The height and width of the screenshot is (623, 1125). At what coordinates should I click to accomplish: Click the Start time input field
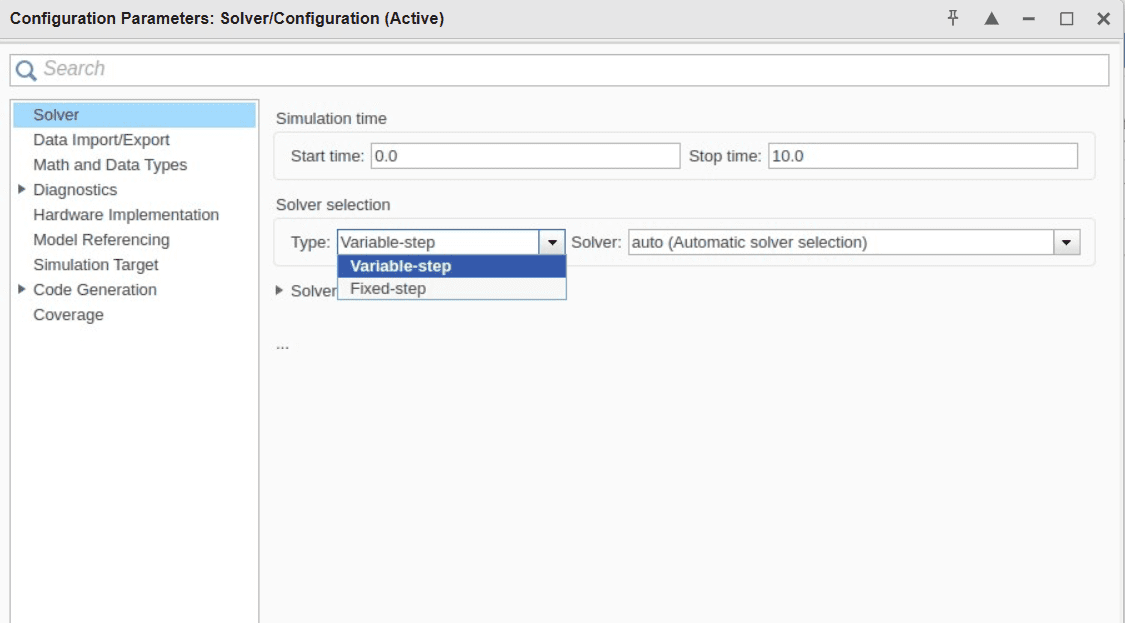coord(525,156)
